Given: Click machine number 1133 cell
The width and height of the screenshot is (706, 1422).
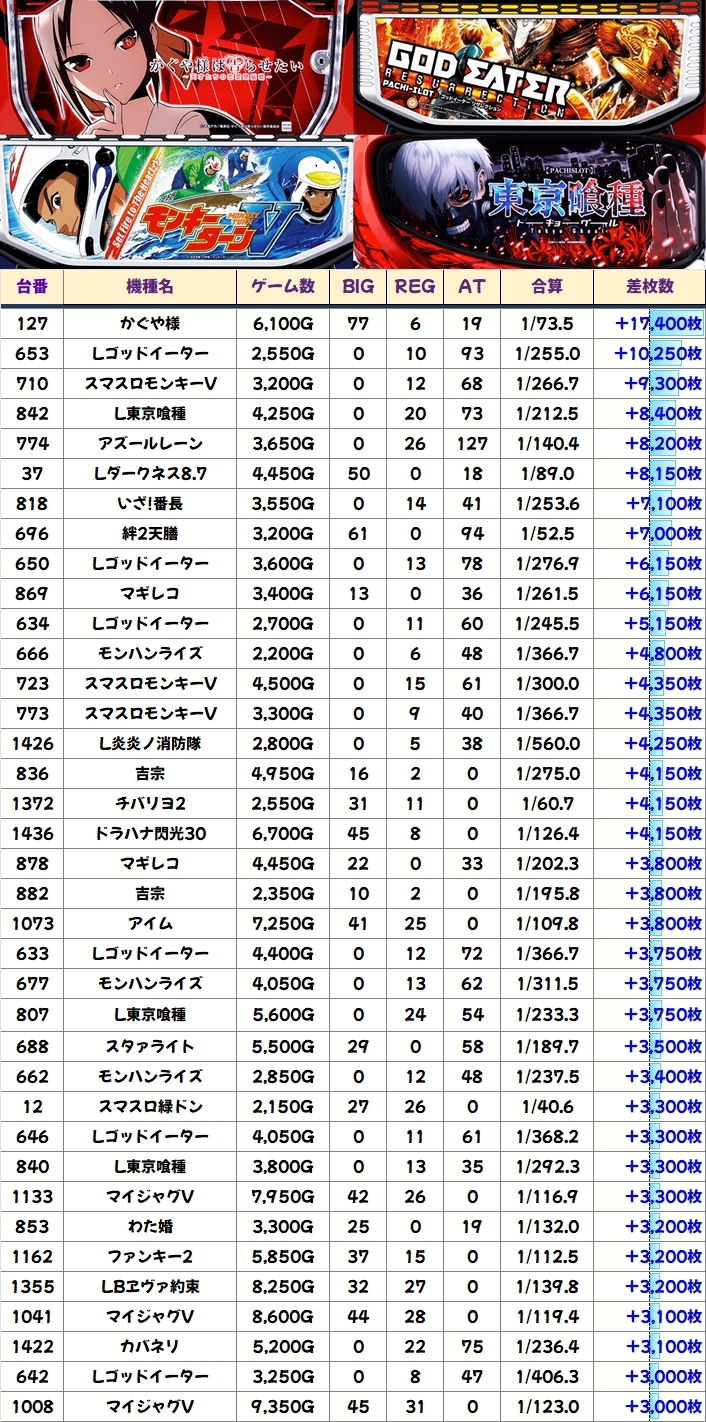Looking at the screenshot, I should 32,1196.
